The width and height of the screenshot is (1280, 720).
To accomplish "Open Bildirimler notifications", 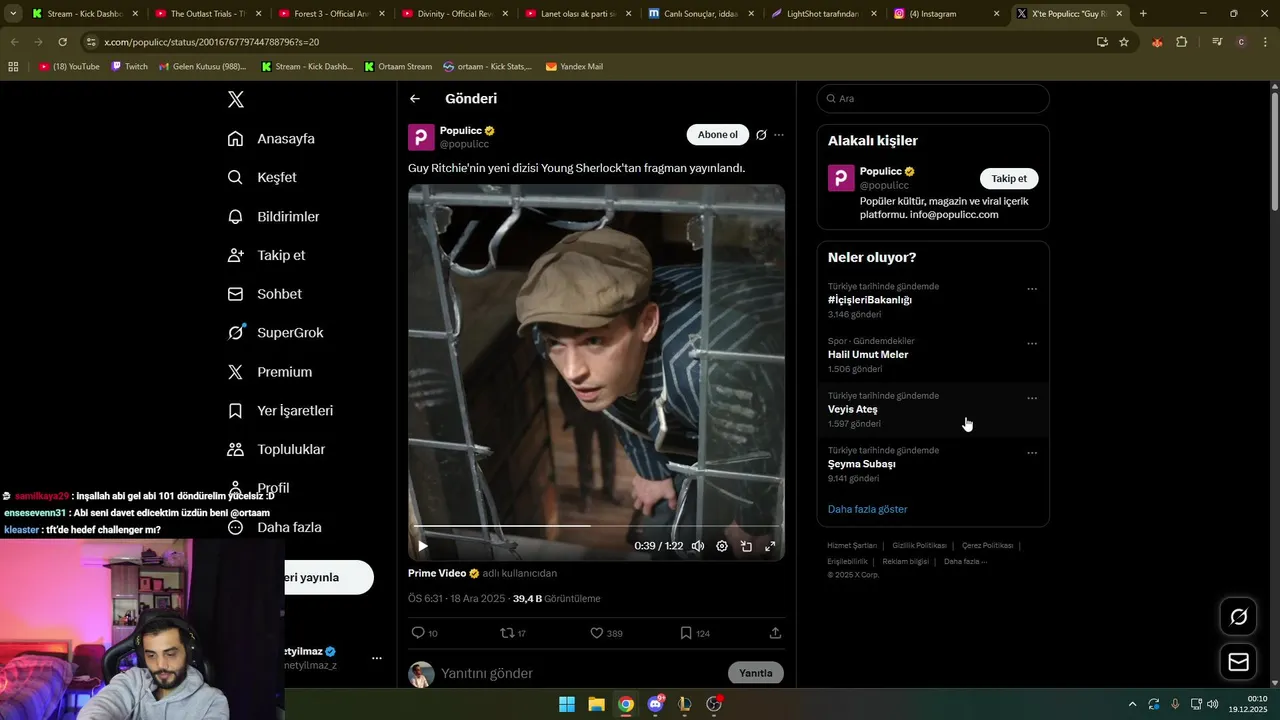I will pos(274,216).
